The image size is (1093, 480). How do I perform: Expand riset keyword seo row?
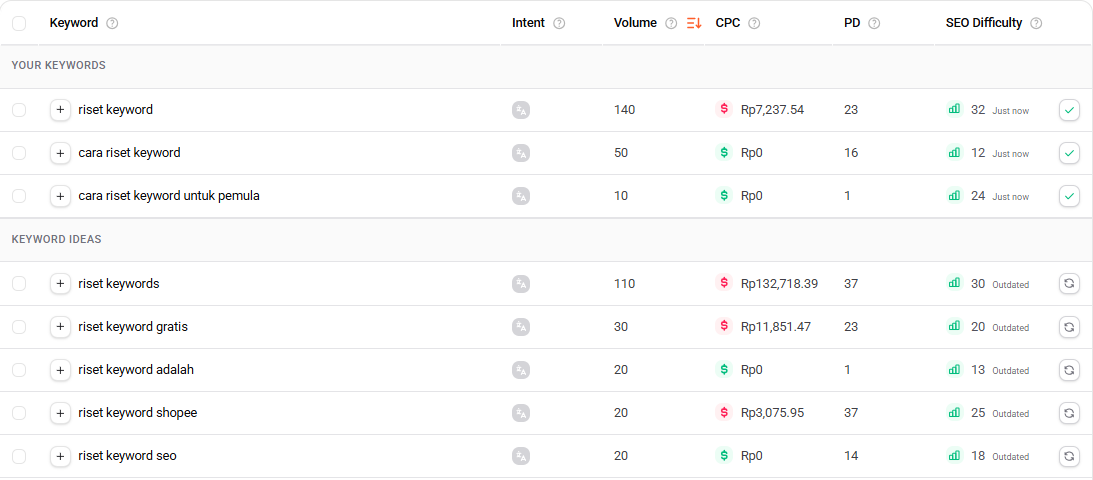pyautogui.click(x=61, y=456)
